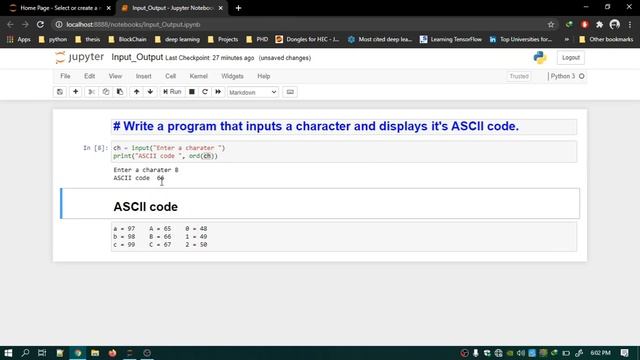
Task: Open File Explorer from taskbar
Action: [95, 353]
